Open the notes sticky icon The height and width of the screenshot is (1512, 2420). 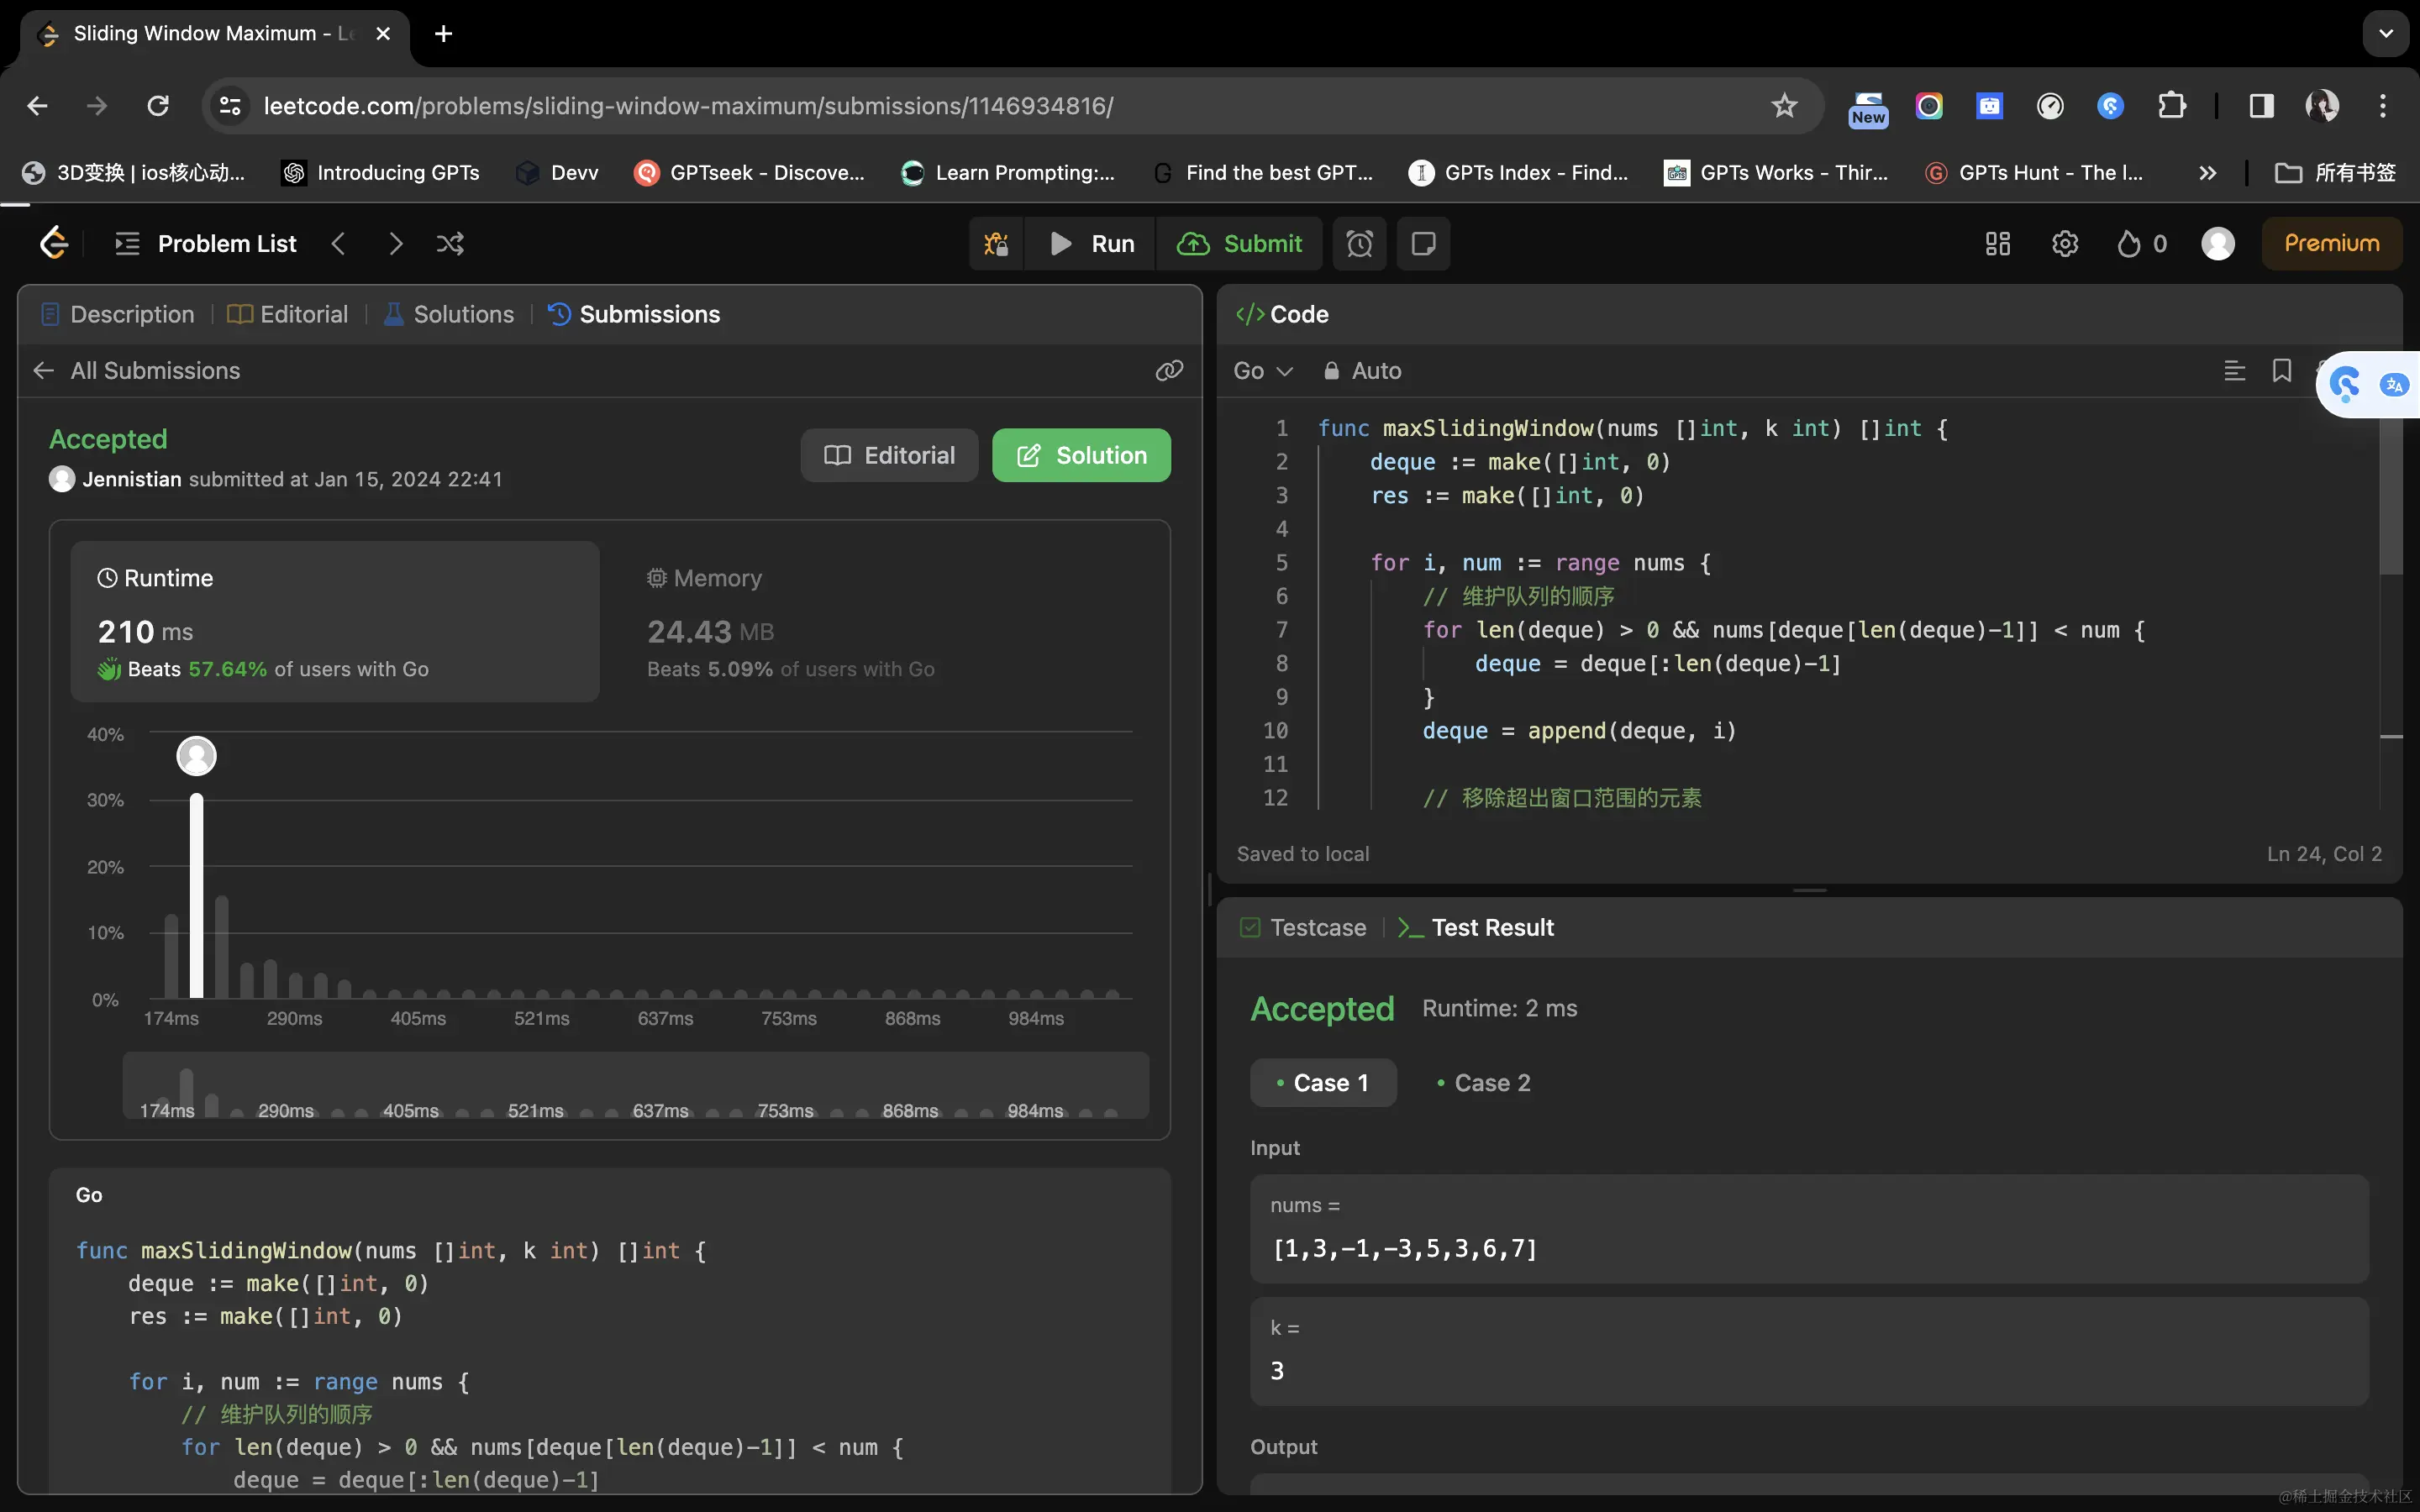pos(1423,244)
